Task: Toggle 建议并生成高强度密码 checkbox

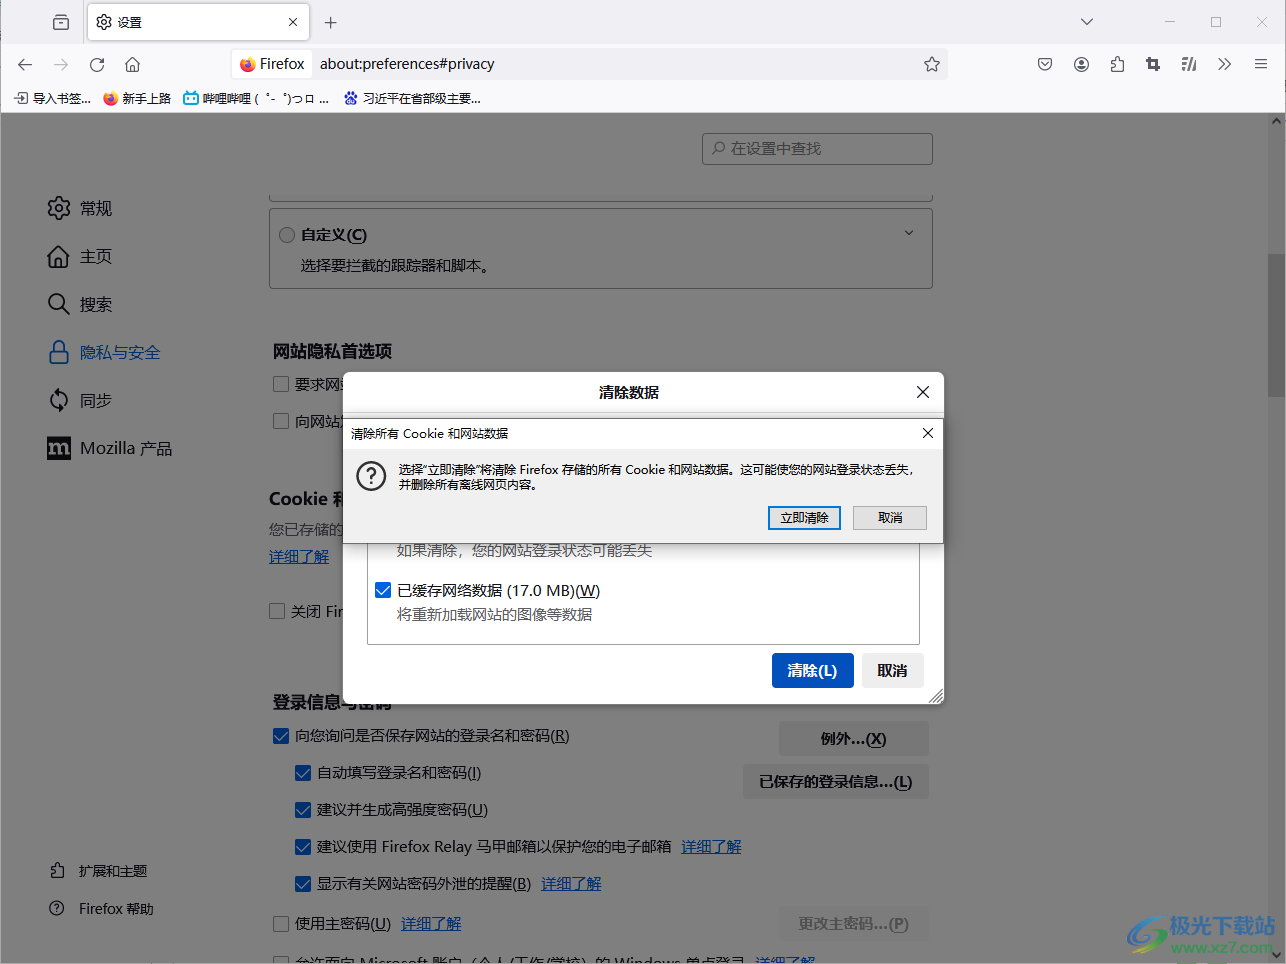Action: click(x=303, y=810)
